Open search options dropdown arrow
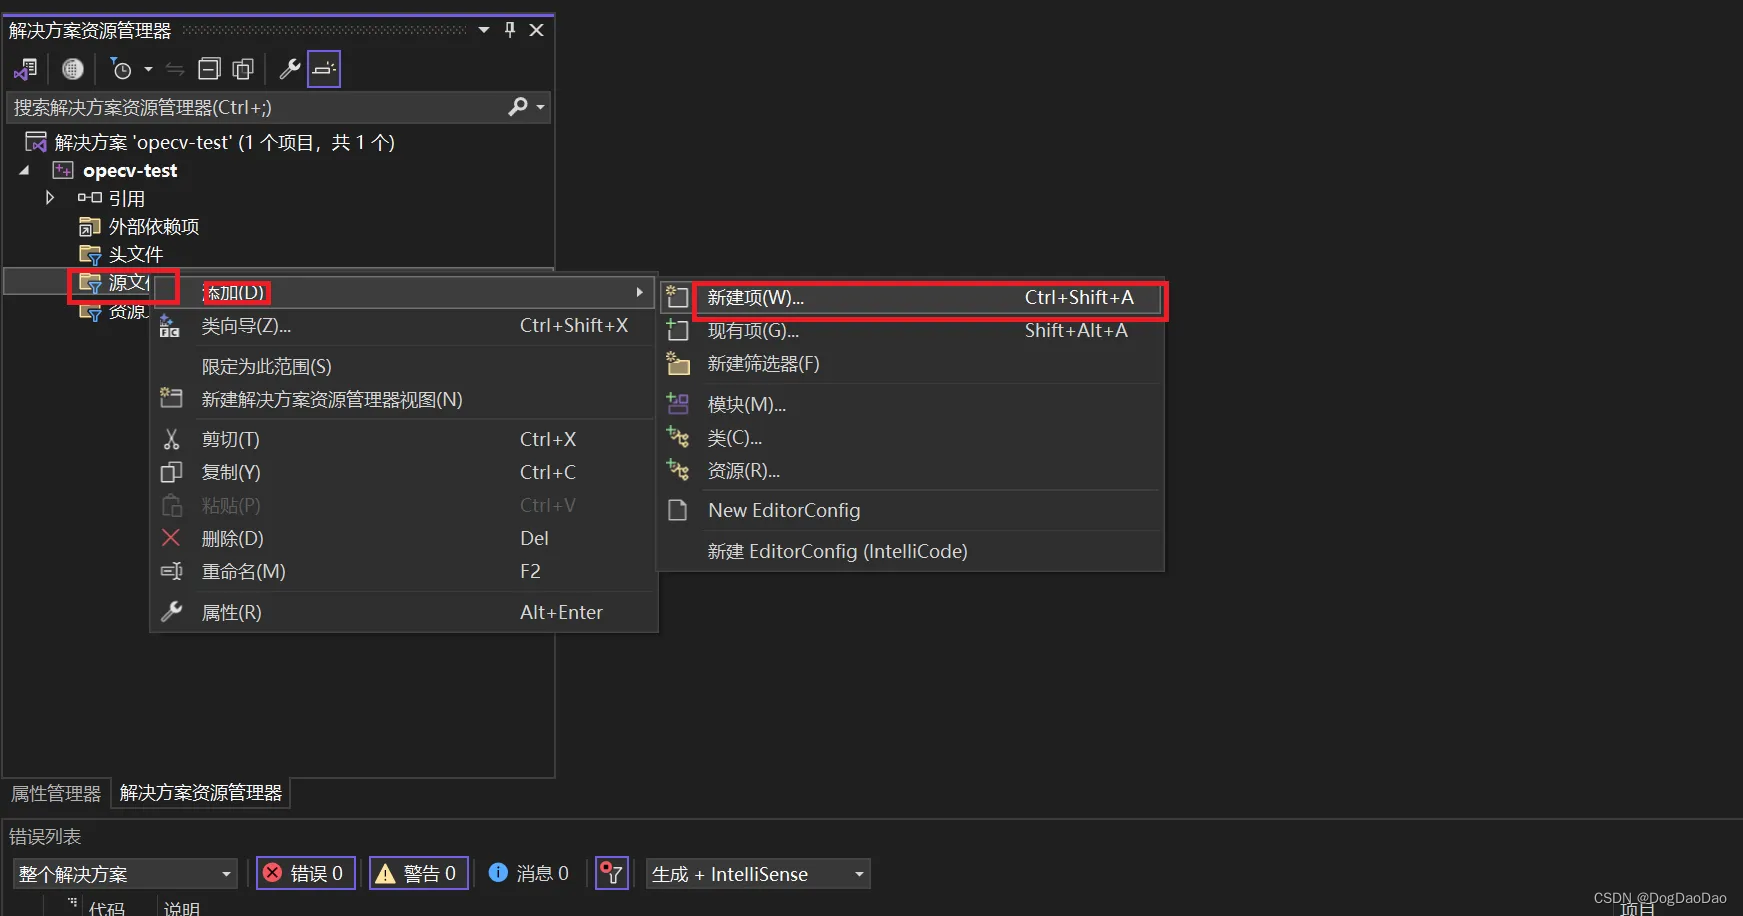The height and width of the screenshot is (916, 1743). click(x=541, y=107)
